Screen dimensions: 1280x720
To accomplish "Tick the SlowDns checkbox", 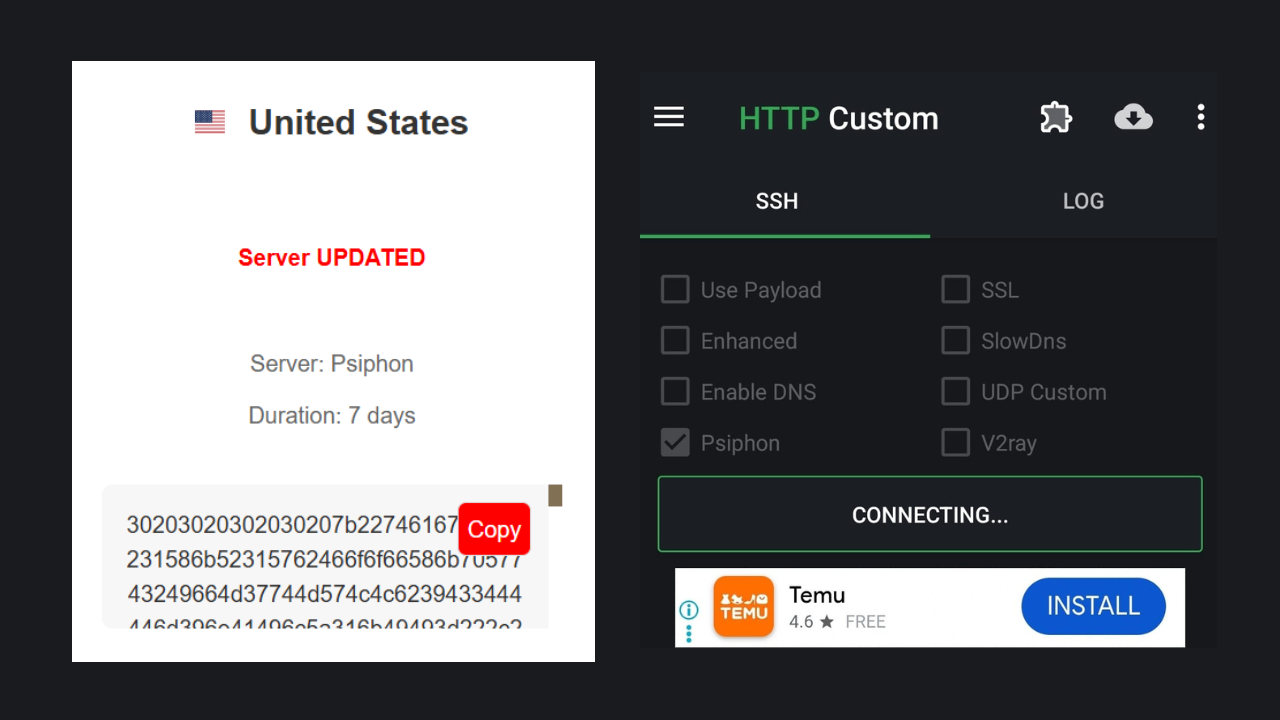I will point(956,341).
